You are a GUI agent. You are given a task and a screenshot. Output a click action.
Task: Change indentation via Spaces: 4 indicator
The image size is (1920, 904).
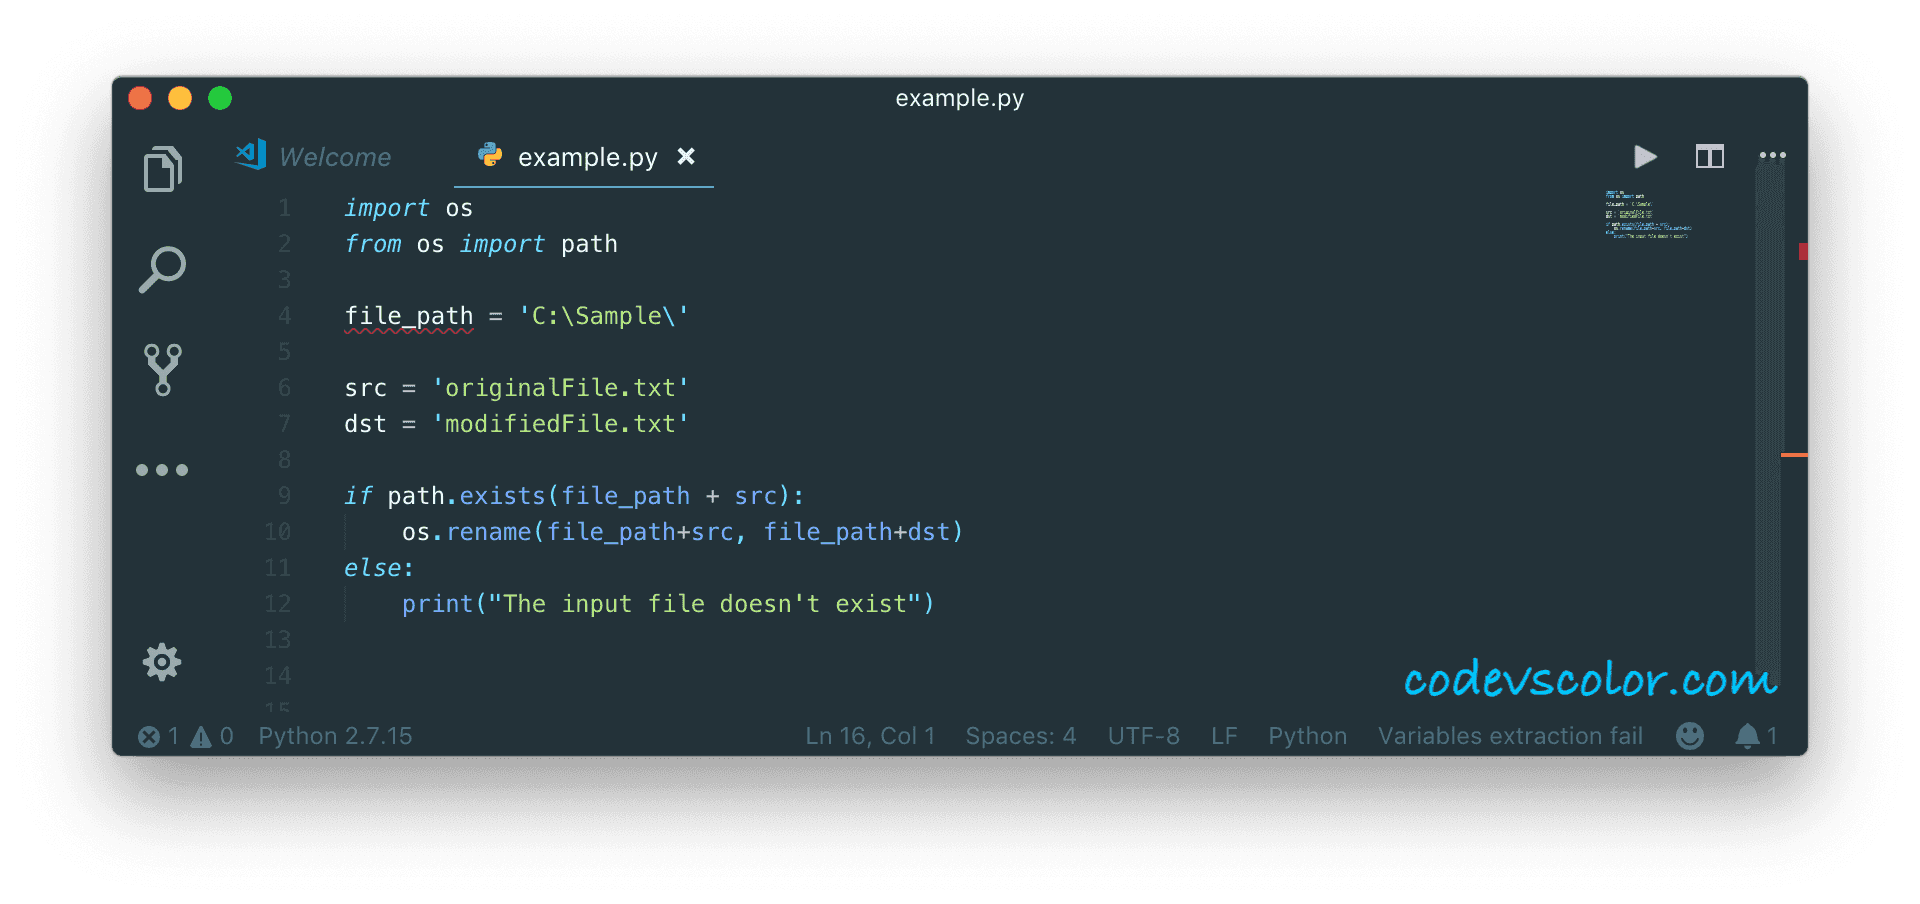tap(1020, 736)
